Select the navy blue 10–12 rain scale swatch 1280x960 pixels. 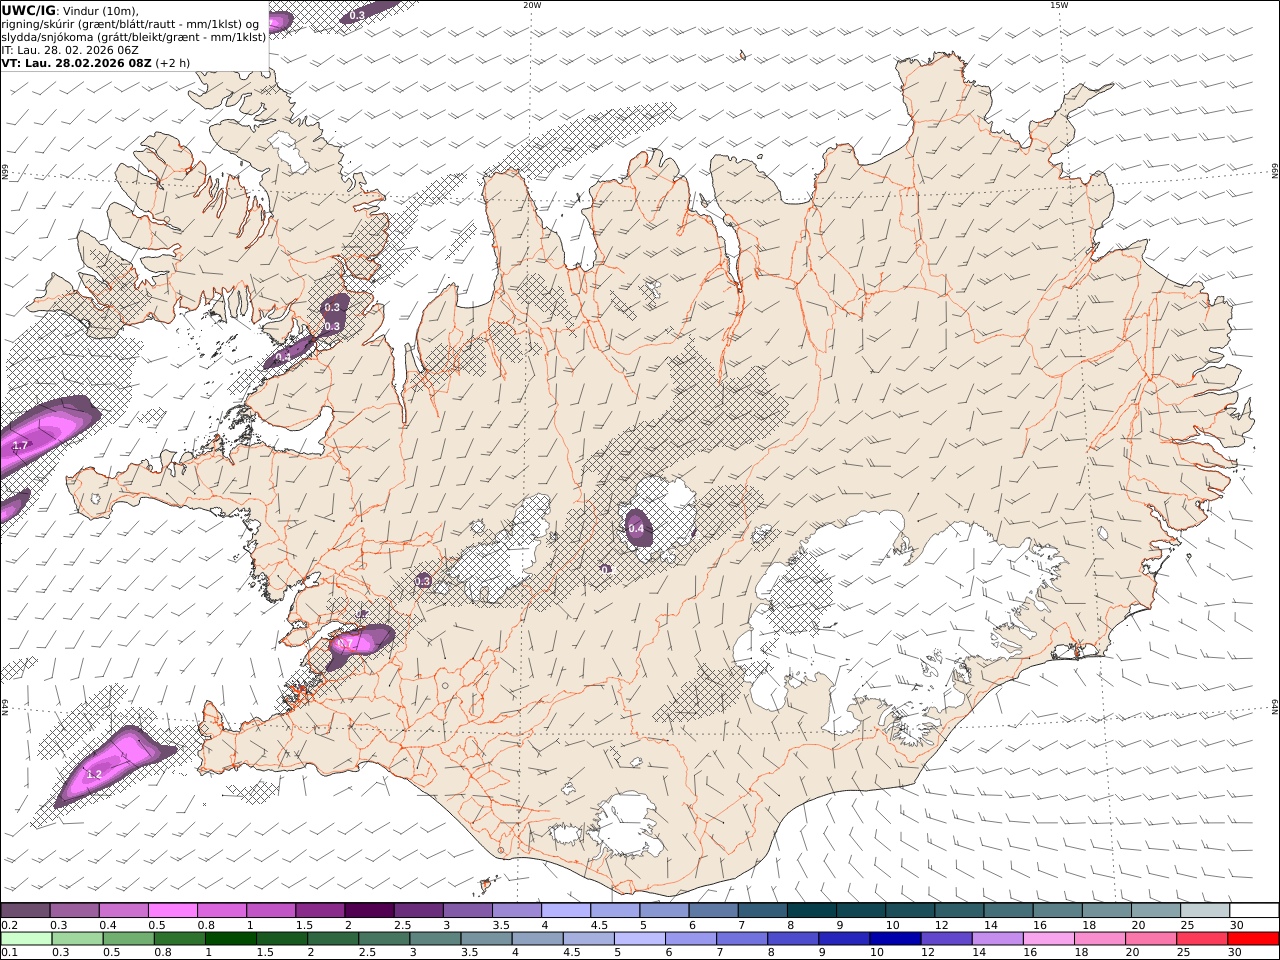[x=894, y=939]
